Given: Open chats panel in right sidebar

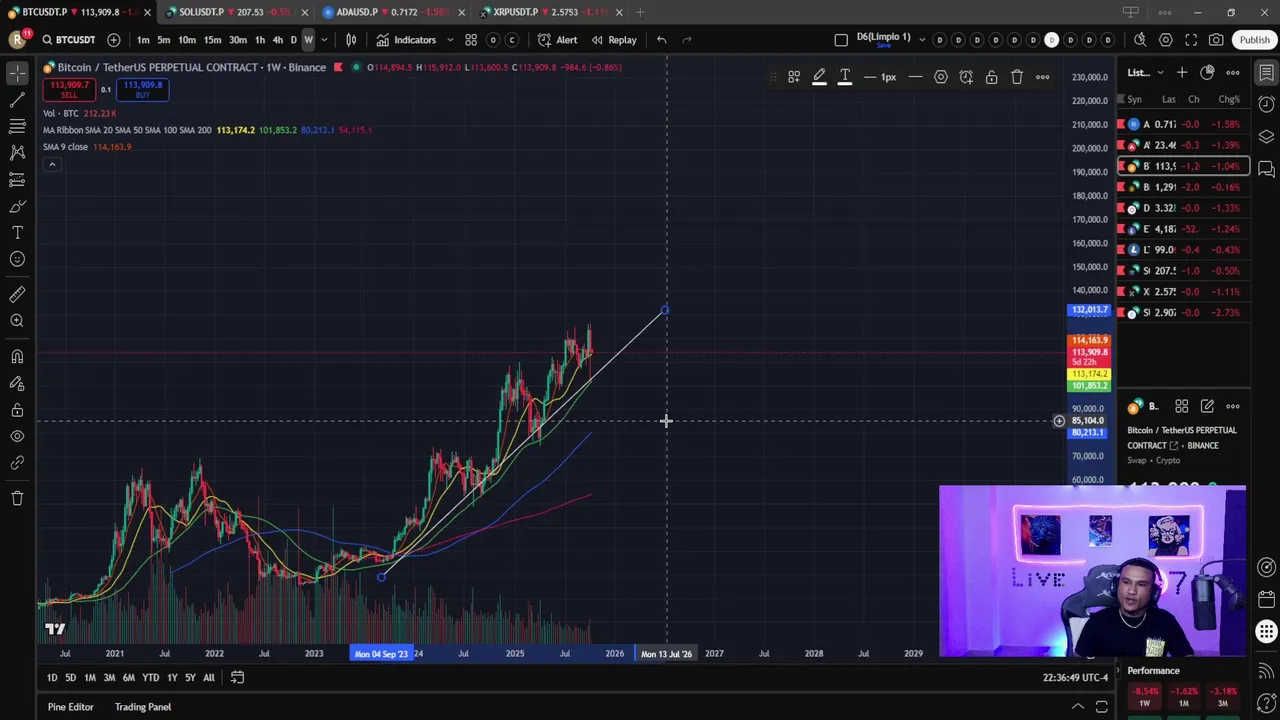Looking at the screenshot, I should (x=1266, y=168).
